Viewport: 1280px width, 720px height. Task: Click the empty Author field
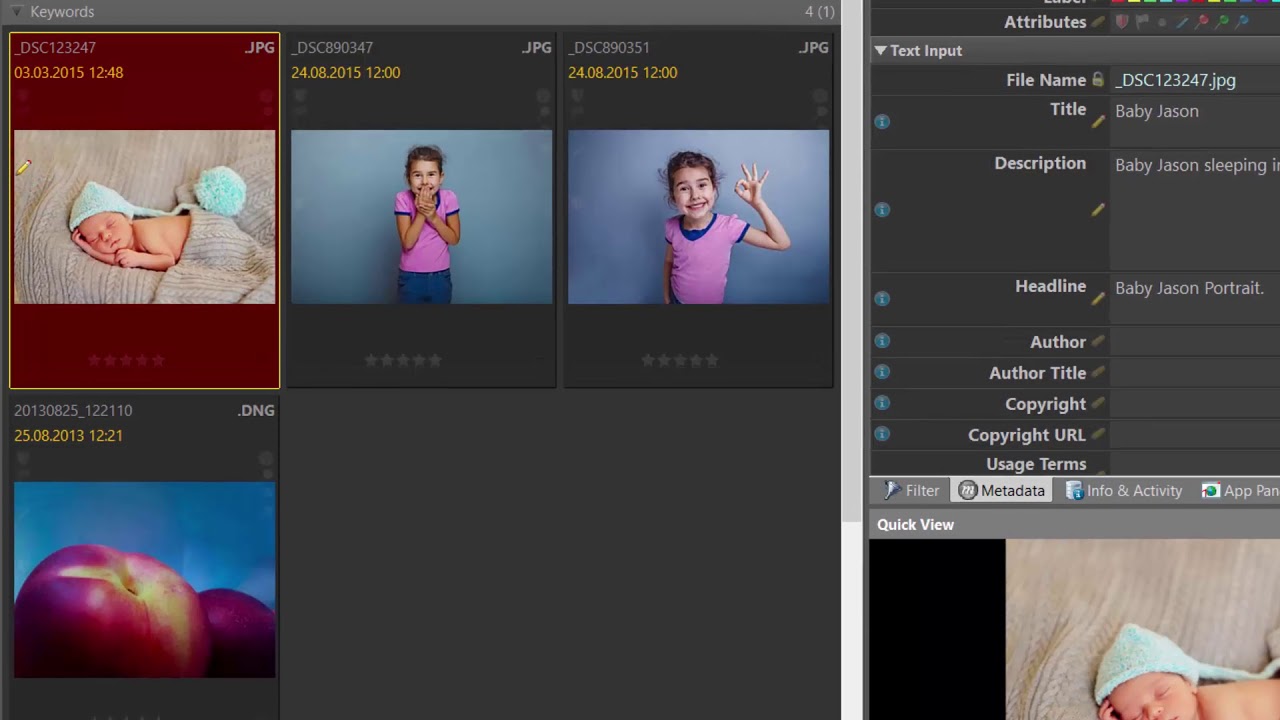[1195, 341]
